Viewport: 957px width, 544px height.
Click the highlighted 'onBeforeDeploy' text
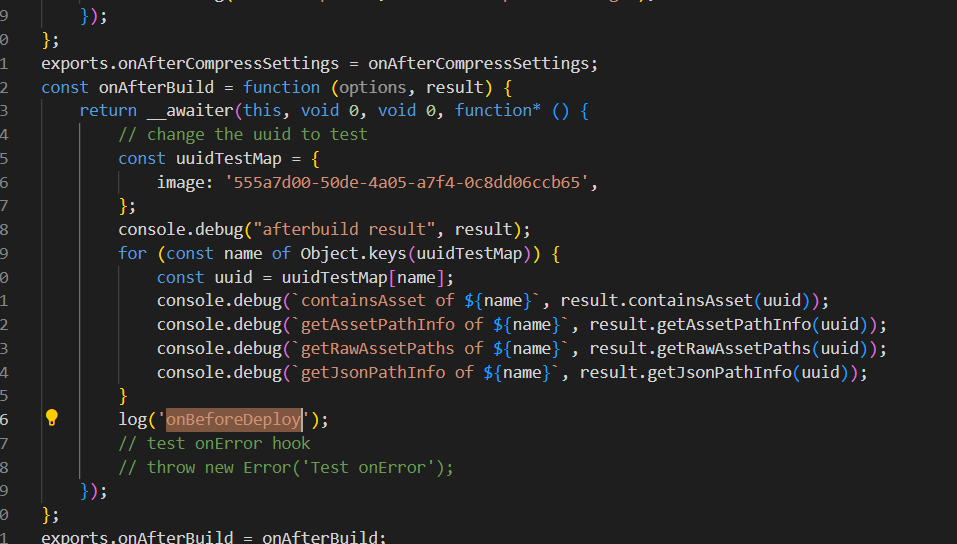tap(234, 419)
